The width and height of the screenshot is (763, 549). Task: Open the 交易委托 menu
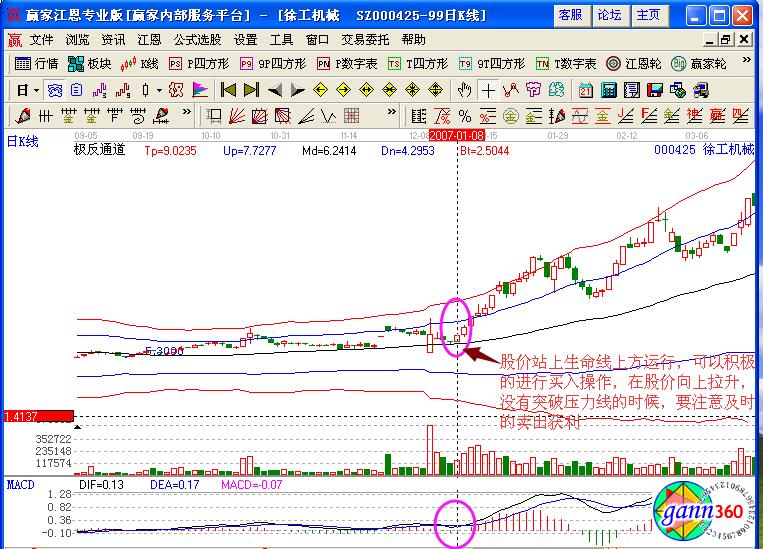click(x=365, y=40)
